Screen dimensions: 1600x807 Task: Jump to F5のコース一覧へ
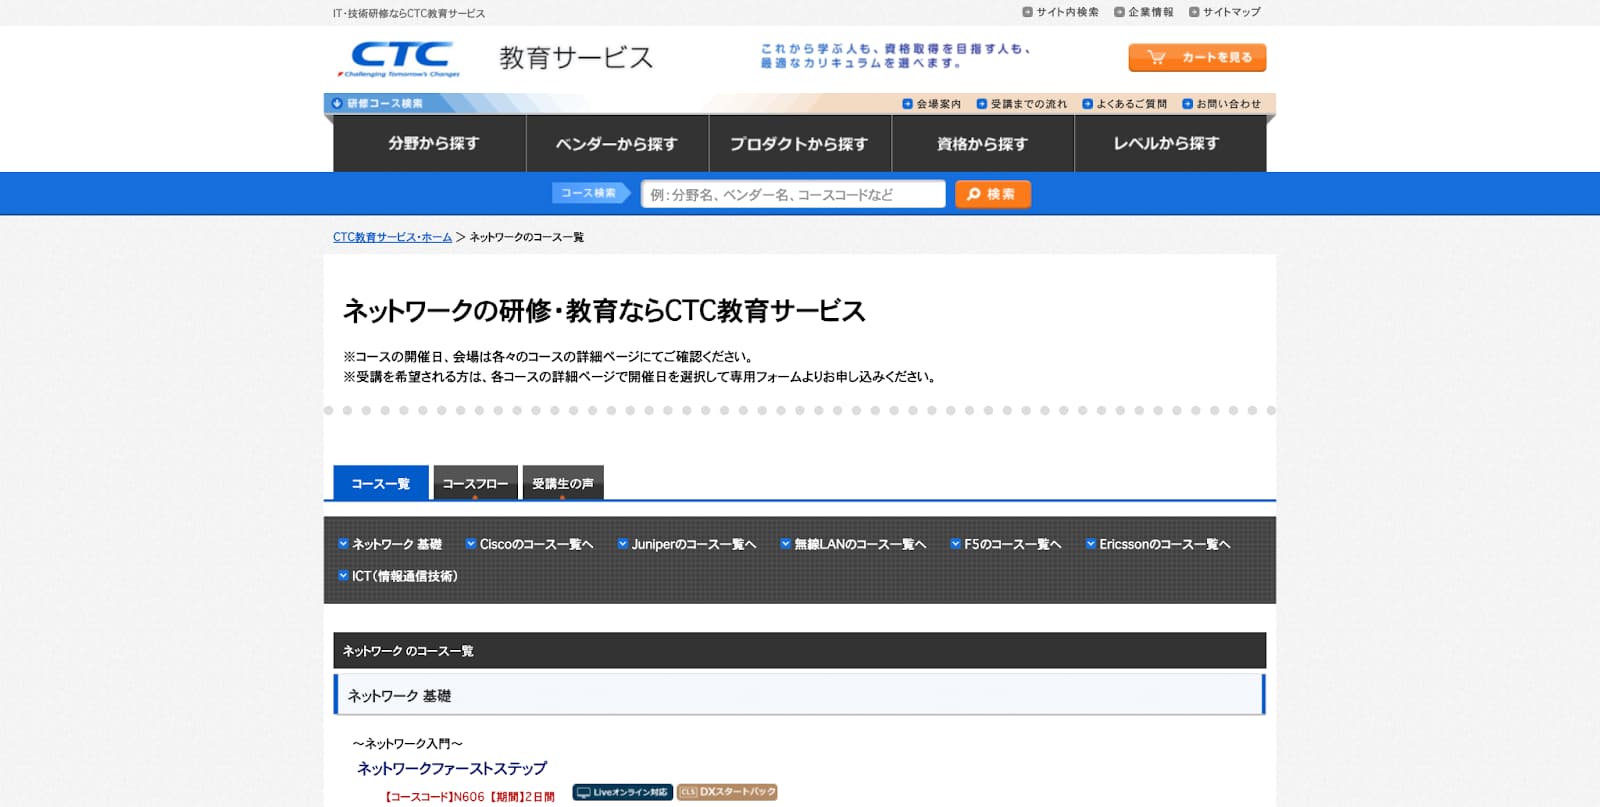click(1012, 544)
